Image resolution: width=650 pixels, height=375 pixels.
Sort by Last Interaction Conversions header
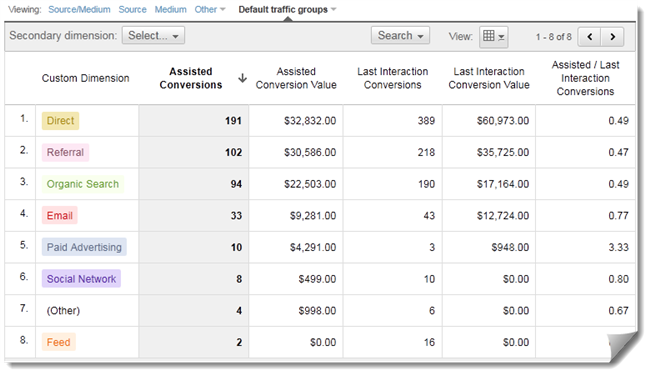[x=393, y=78]
